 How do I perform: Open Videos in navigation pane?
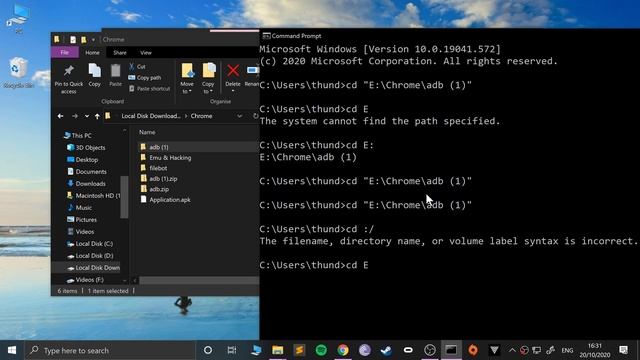point(84,232)
